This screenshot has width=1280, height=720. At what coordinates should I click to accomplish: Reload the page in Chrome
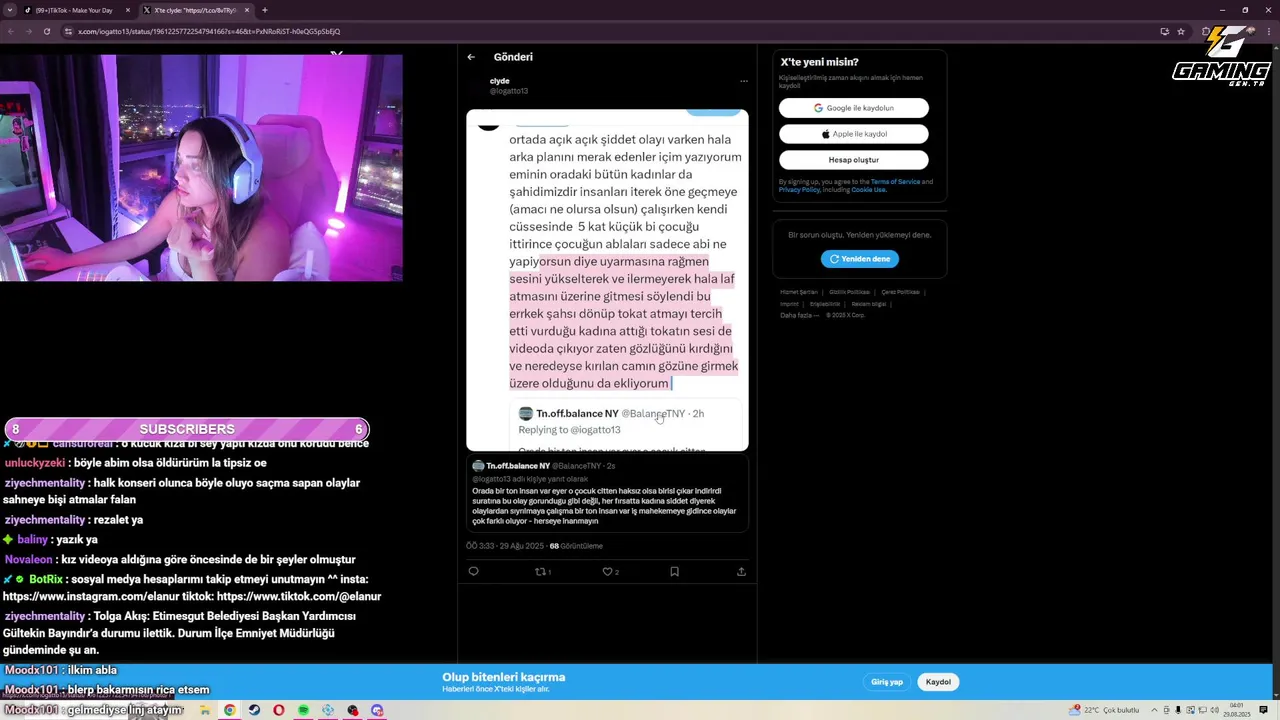46,31
